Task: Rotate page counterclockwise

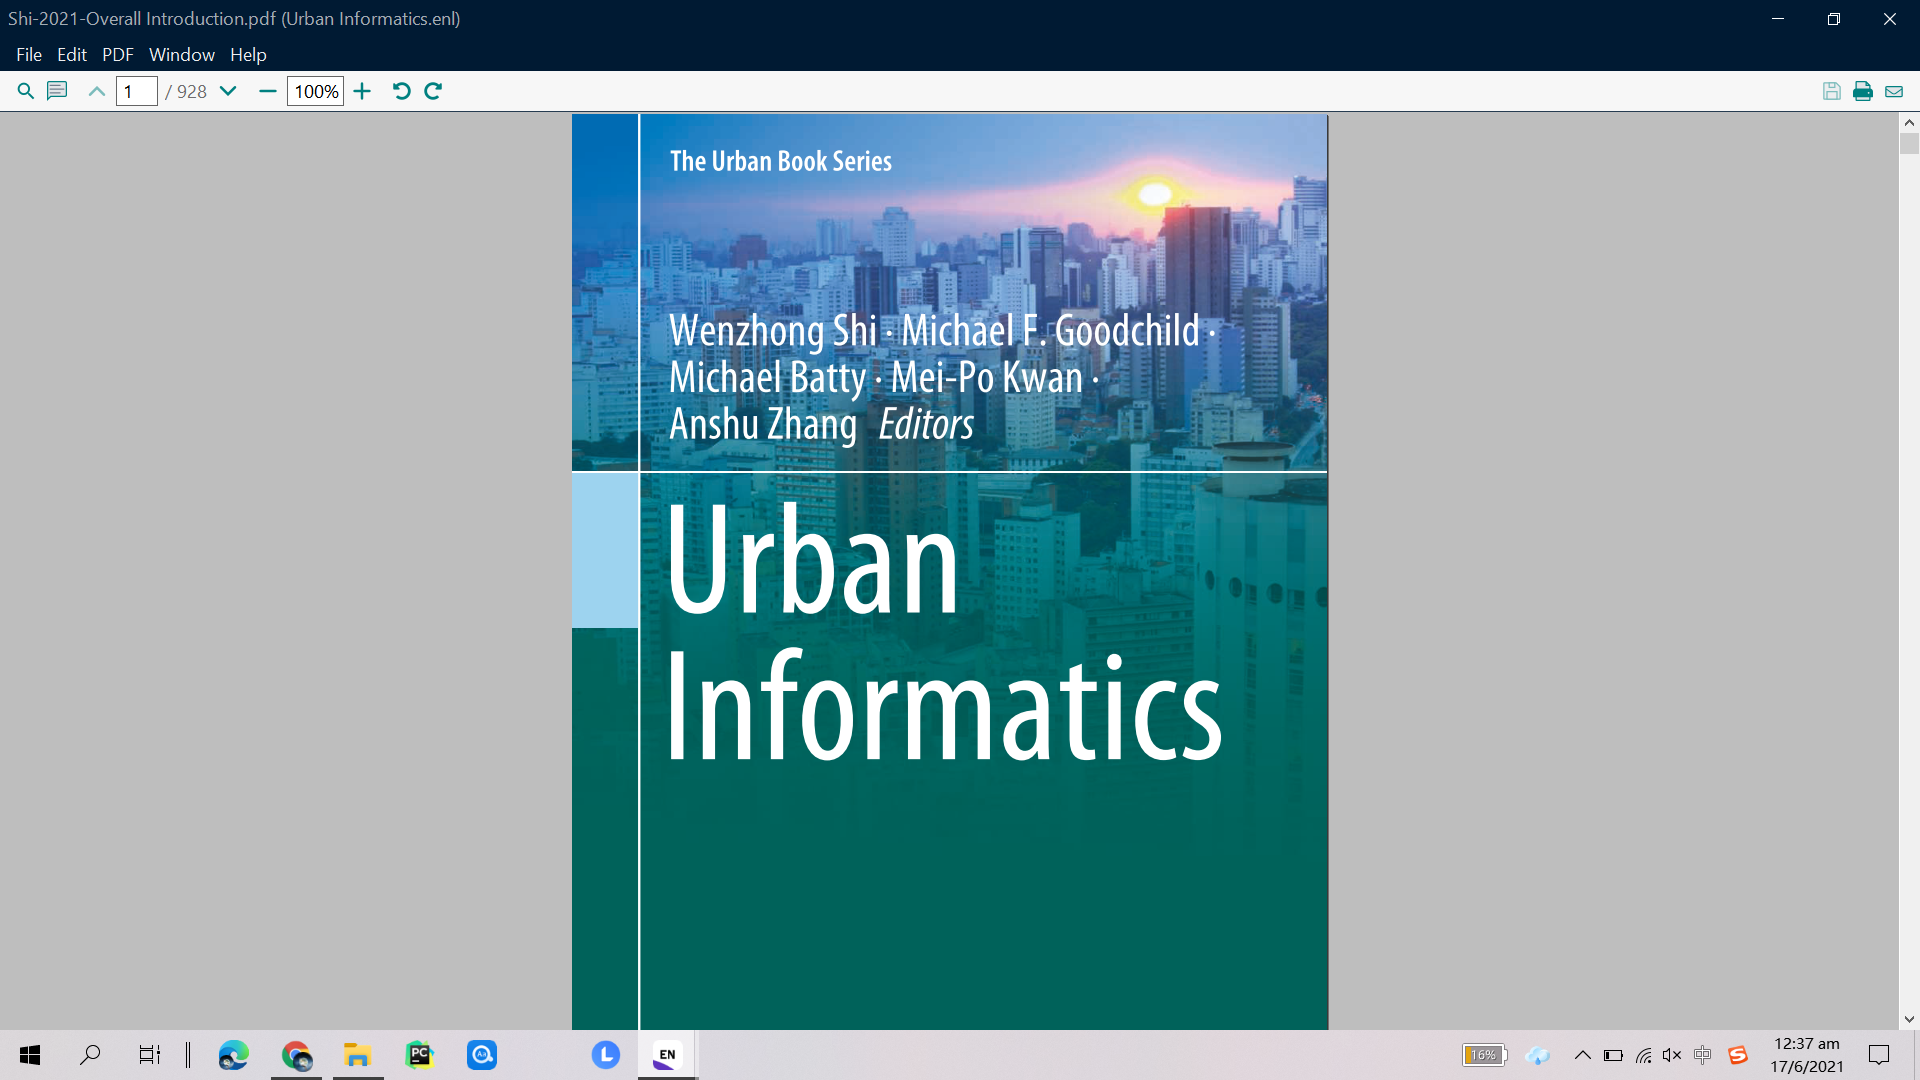Action: pyautogui.click(x=401, y=91)
